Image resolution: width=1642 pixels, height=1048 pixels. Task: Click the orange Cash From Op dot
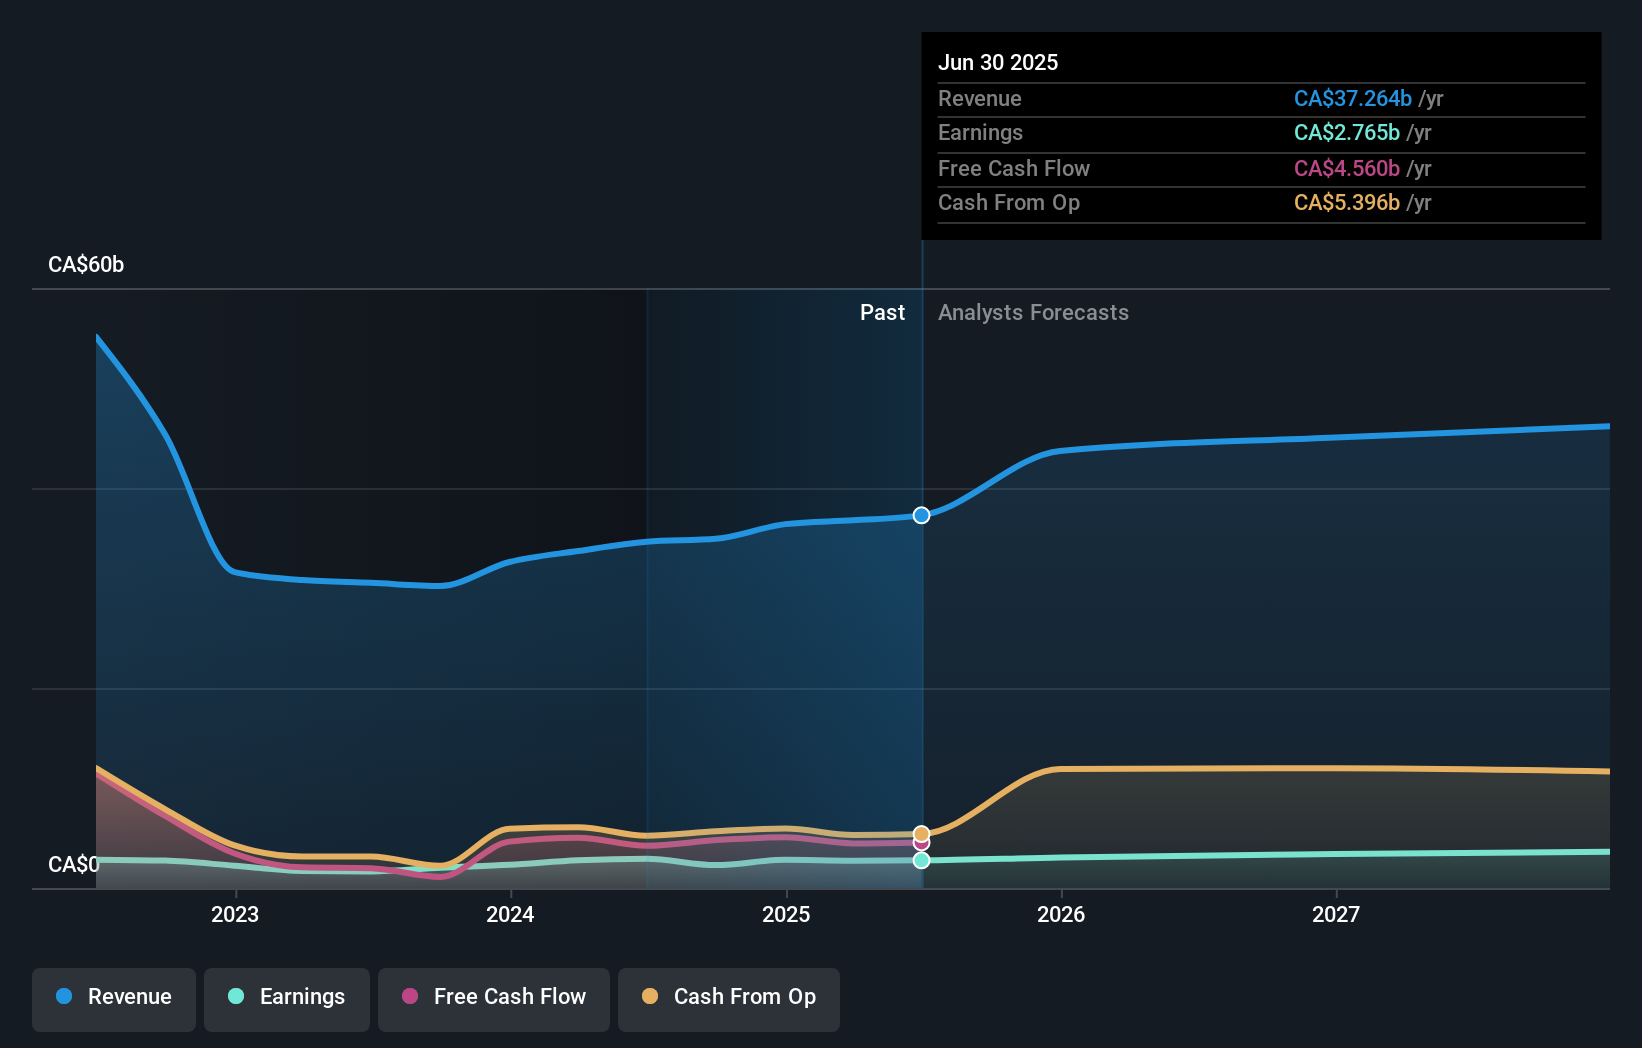[650, 996]
